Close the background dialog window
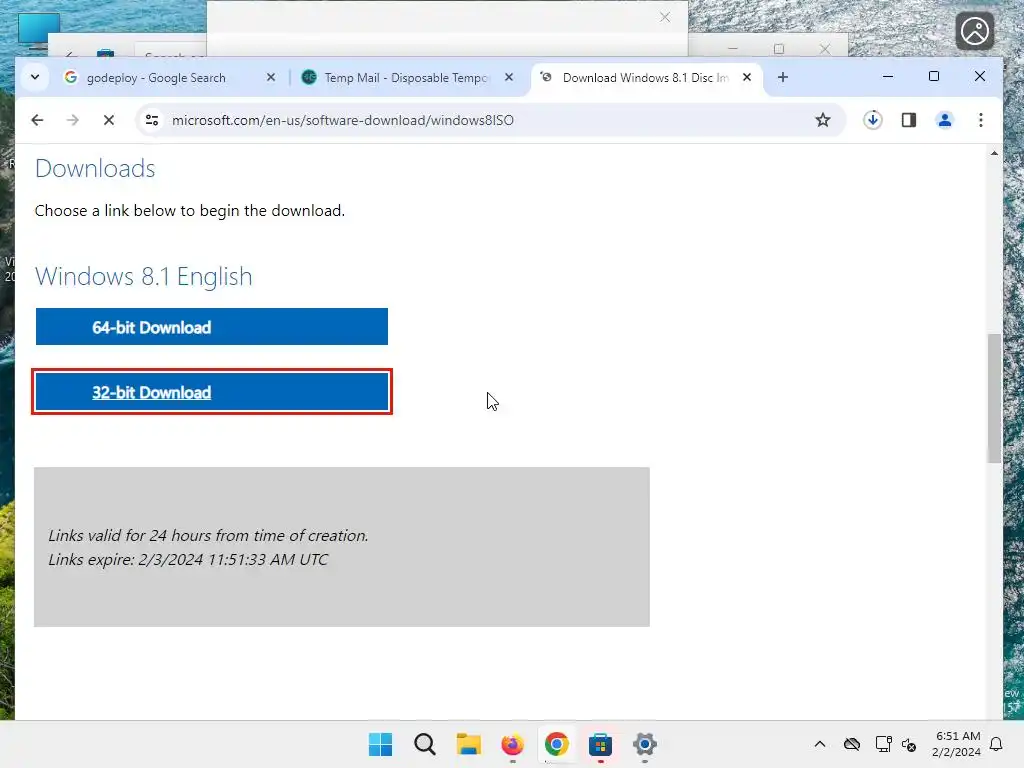This screenshot has width=1024, height=768. [665, 18]
